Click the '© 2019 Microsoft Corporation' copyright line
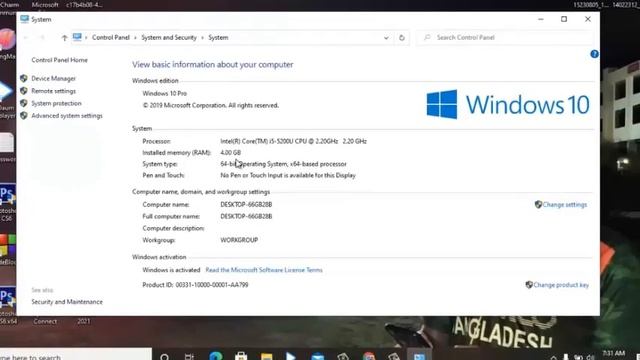Screen dimensions: 640x360 (x=211, y=105)
